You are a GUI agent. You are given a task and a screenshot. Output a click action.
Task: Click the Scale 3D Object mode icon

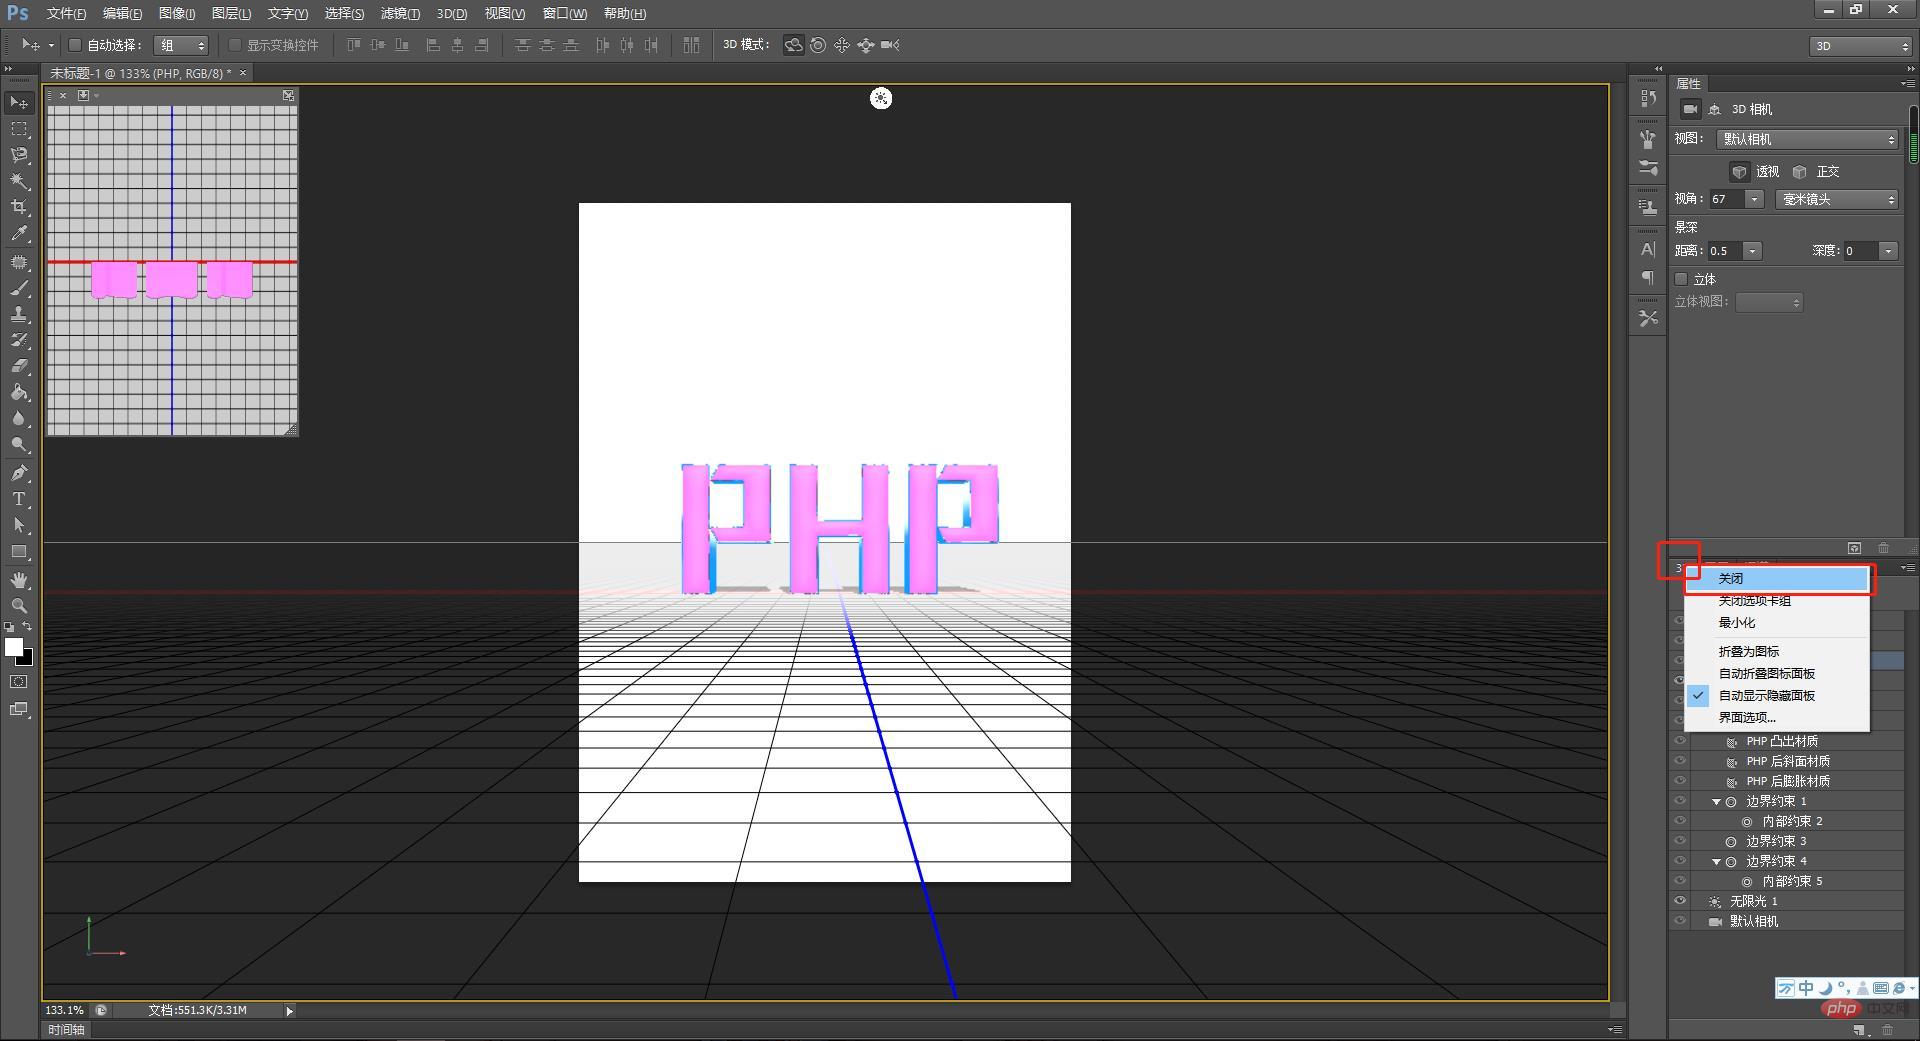point(890,45)
